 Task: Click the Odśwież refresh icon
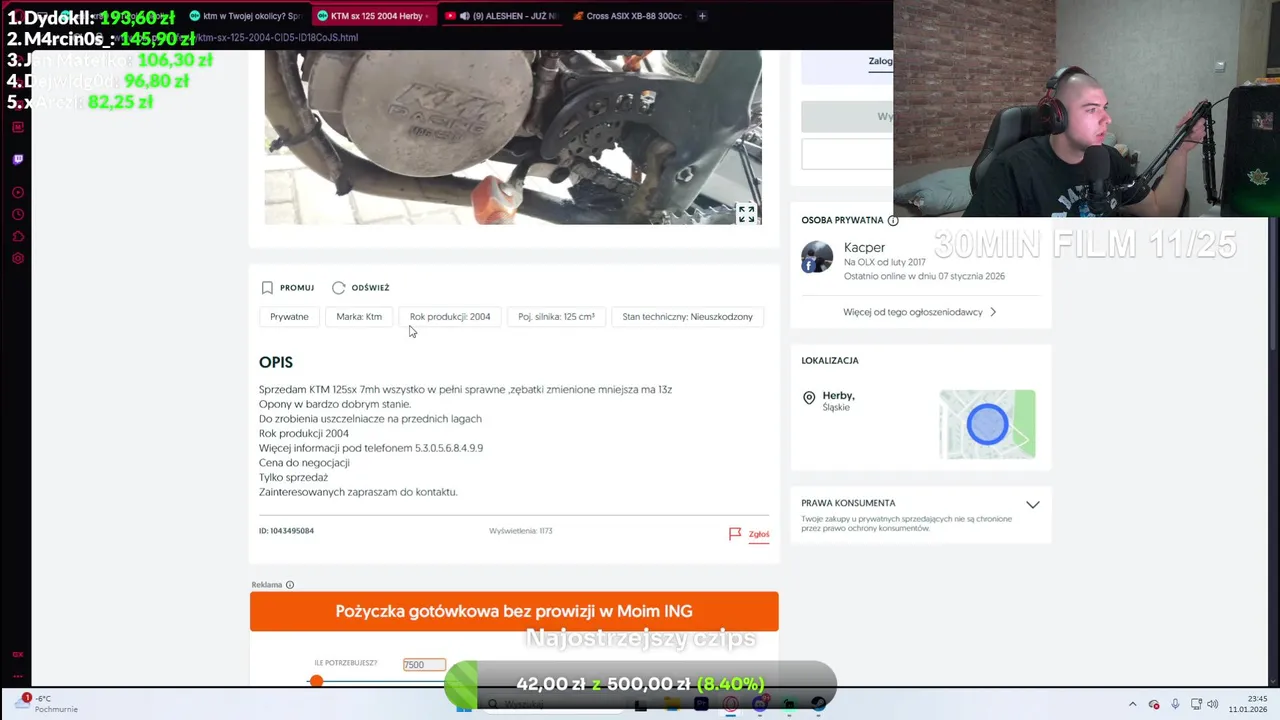point(339,288)
